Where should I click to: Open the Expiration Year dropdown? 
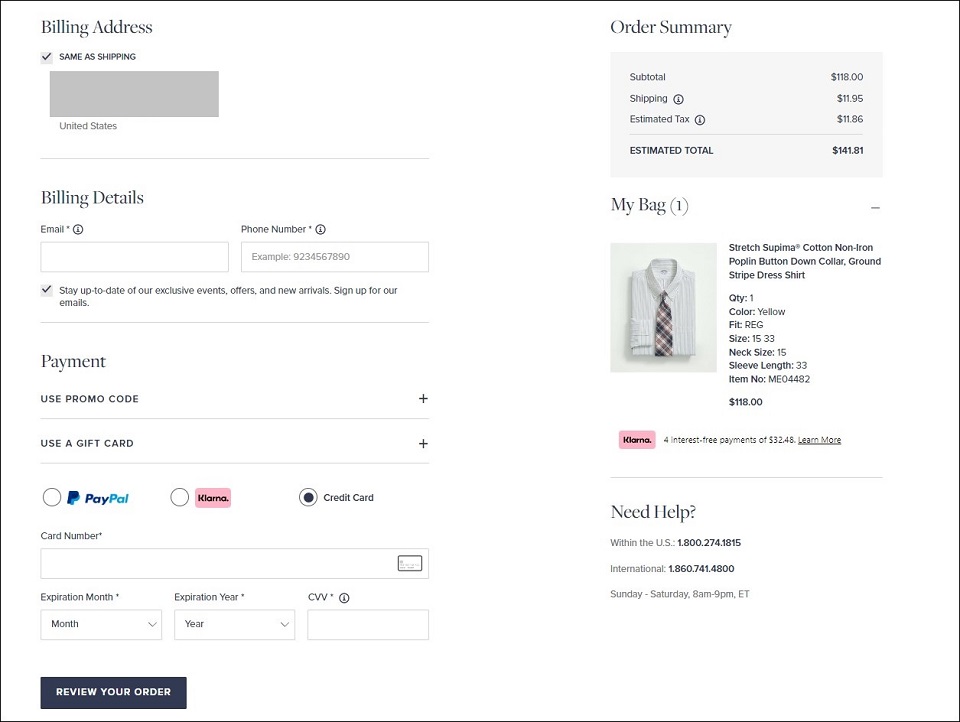pyautogui.click(x=234, y=624)
